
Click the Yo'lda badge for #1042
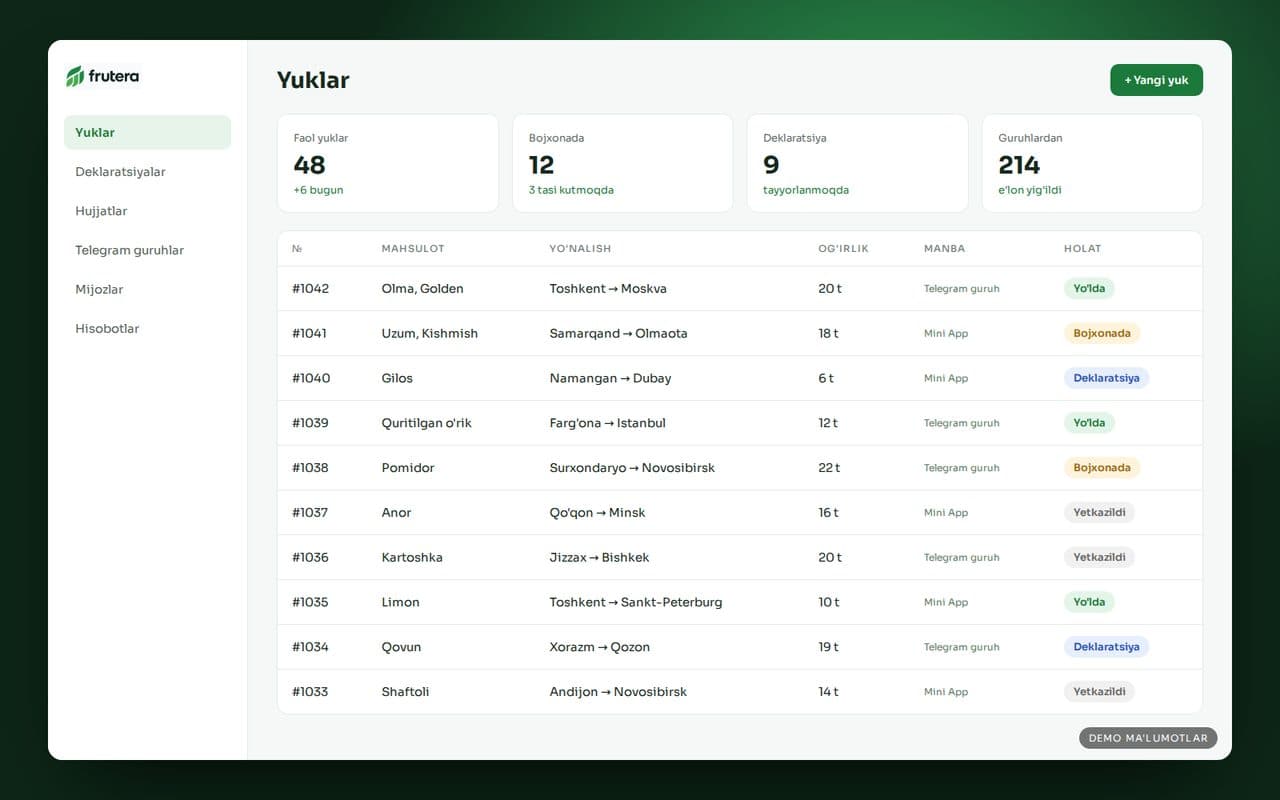(x=1089, y=288)
